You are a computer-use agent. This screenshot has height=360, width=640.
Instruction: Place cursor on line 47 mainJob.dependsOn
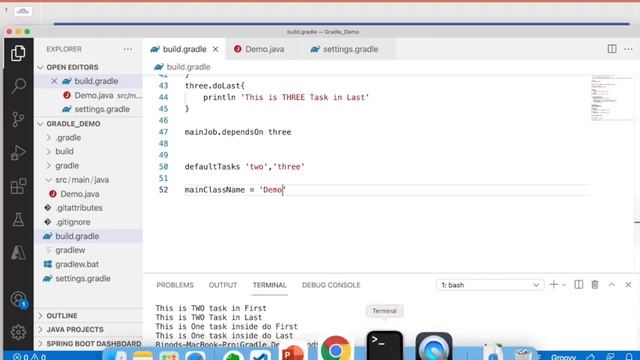coord(238,132)
